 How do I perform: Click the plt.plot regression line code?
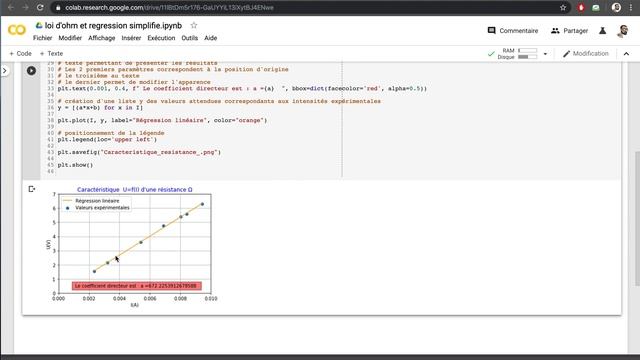pos(162,120)
